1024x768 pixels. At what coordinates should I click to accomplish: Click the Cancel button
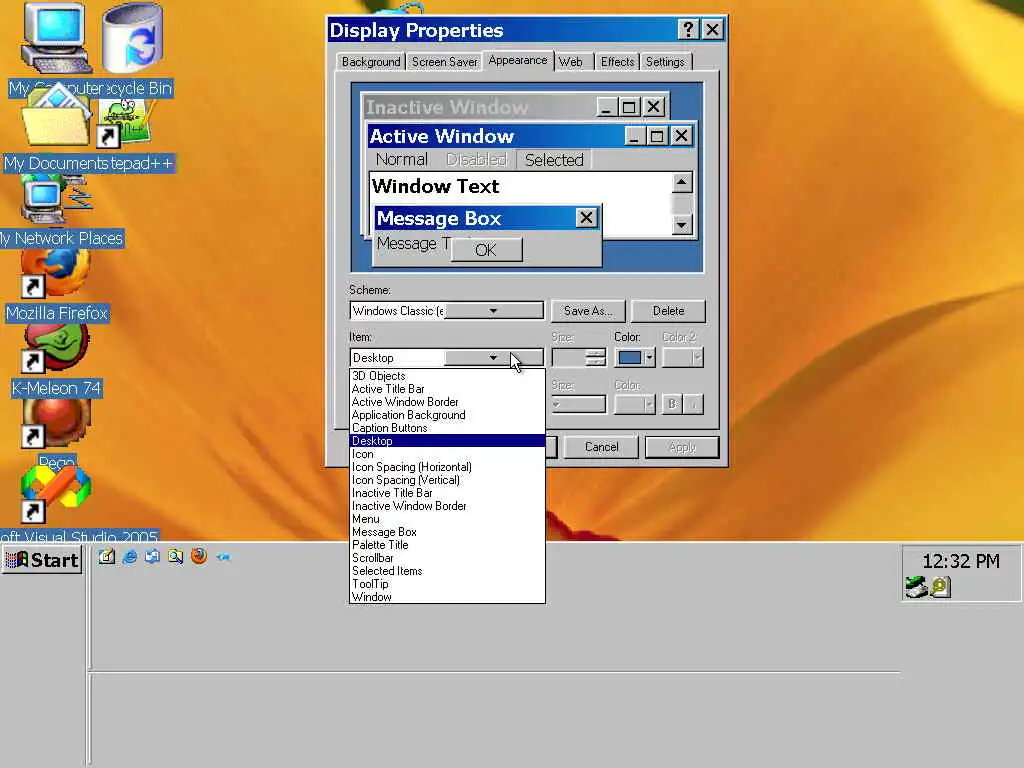tap(601, 447)
